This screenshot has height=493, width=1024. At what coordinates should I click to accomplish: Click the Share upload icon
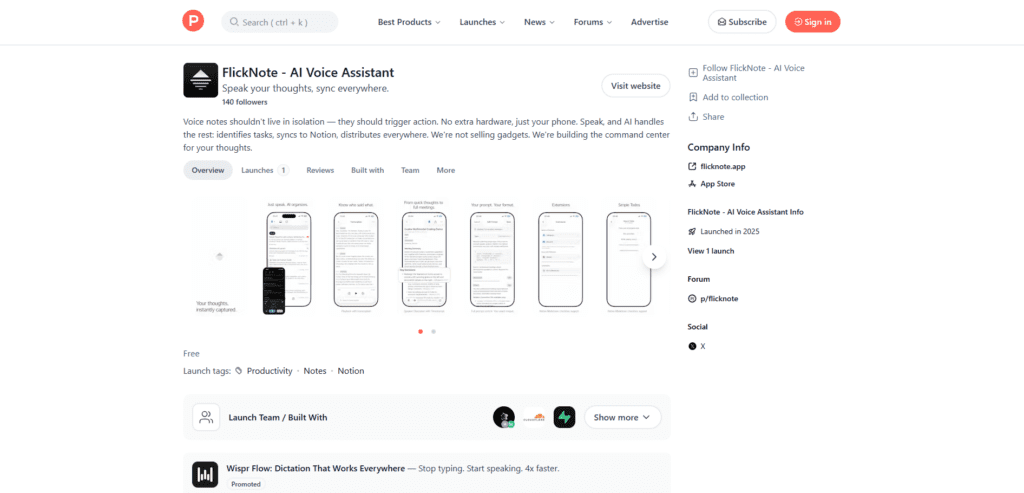tap(693, 117)
